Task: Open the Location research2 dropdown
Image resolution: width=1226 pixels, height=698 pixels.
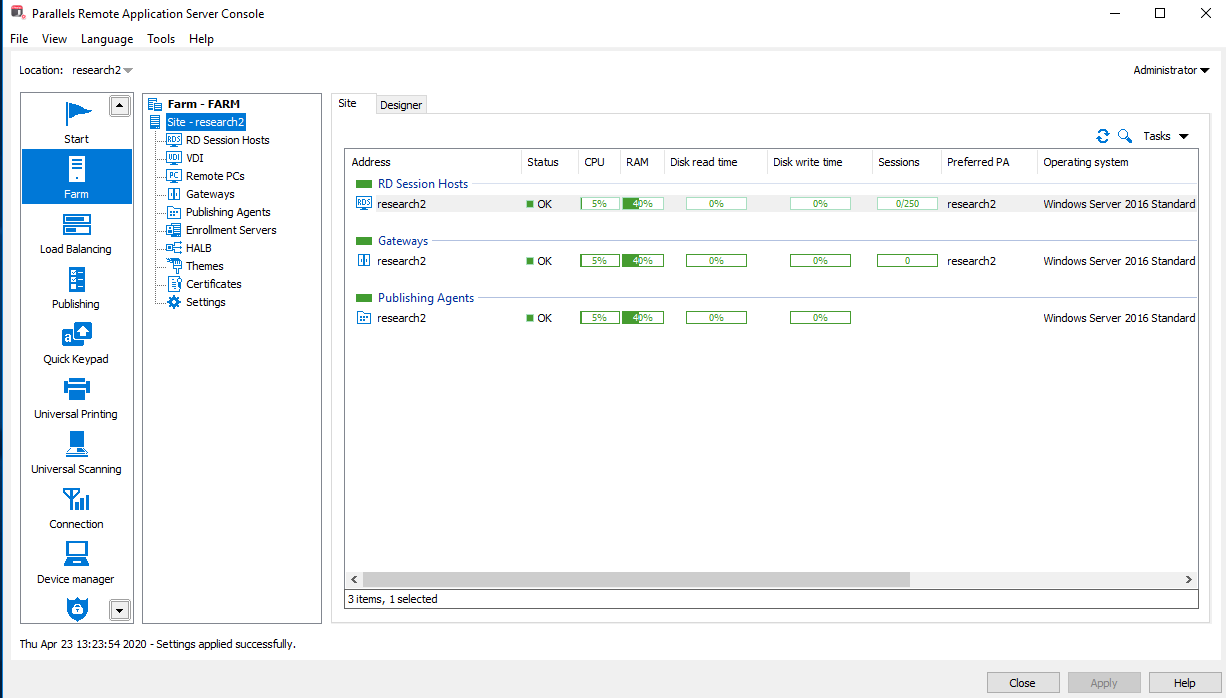Action: pos(103,70)
